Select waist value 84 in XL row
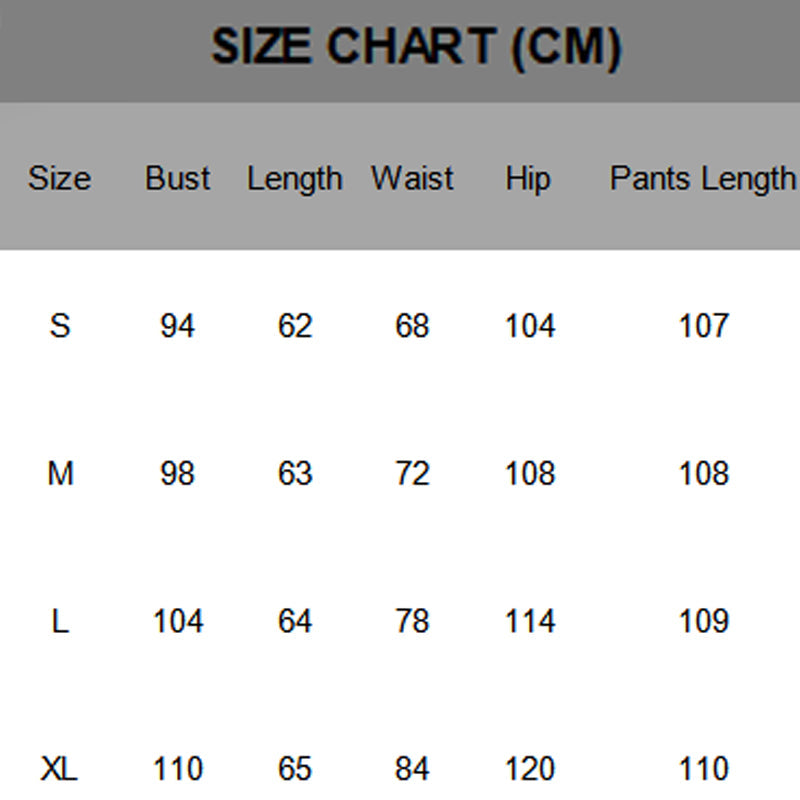The image size is (800, 800). click(412, 769)
